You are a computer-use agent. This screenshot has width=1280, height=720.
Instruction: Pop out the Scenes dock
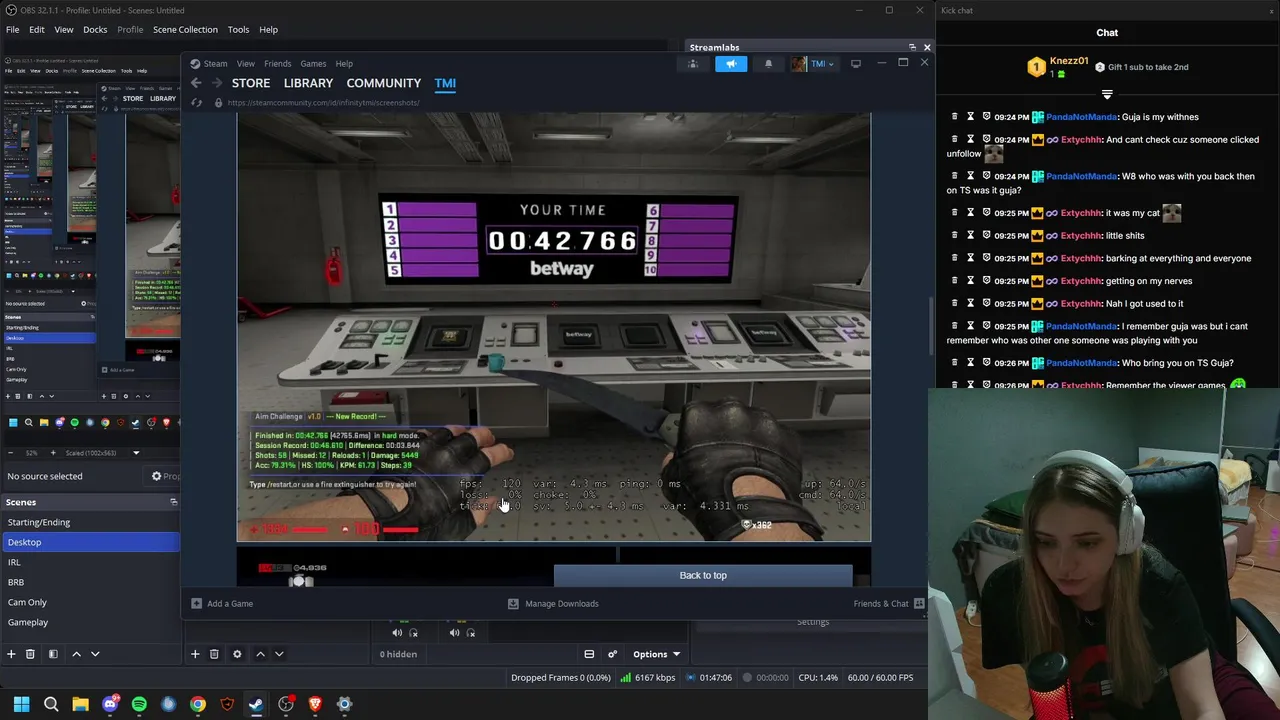pyautogui.click(x=173, y=502)
